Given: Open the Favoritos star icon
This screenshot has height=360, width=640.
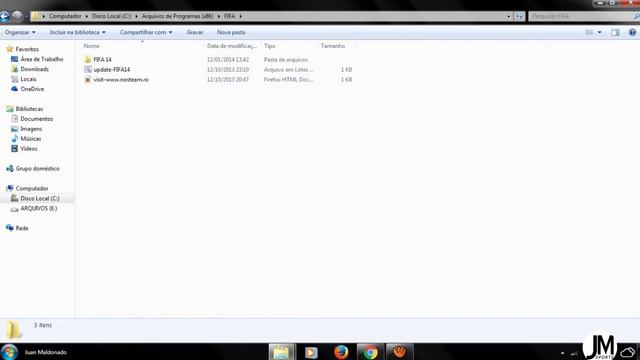Looking at the screenshot, I should (x=10, y=49).
